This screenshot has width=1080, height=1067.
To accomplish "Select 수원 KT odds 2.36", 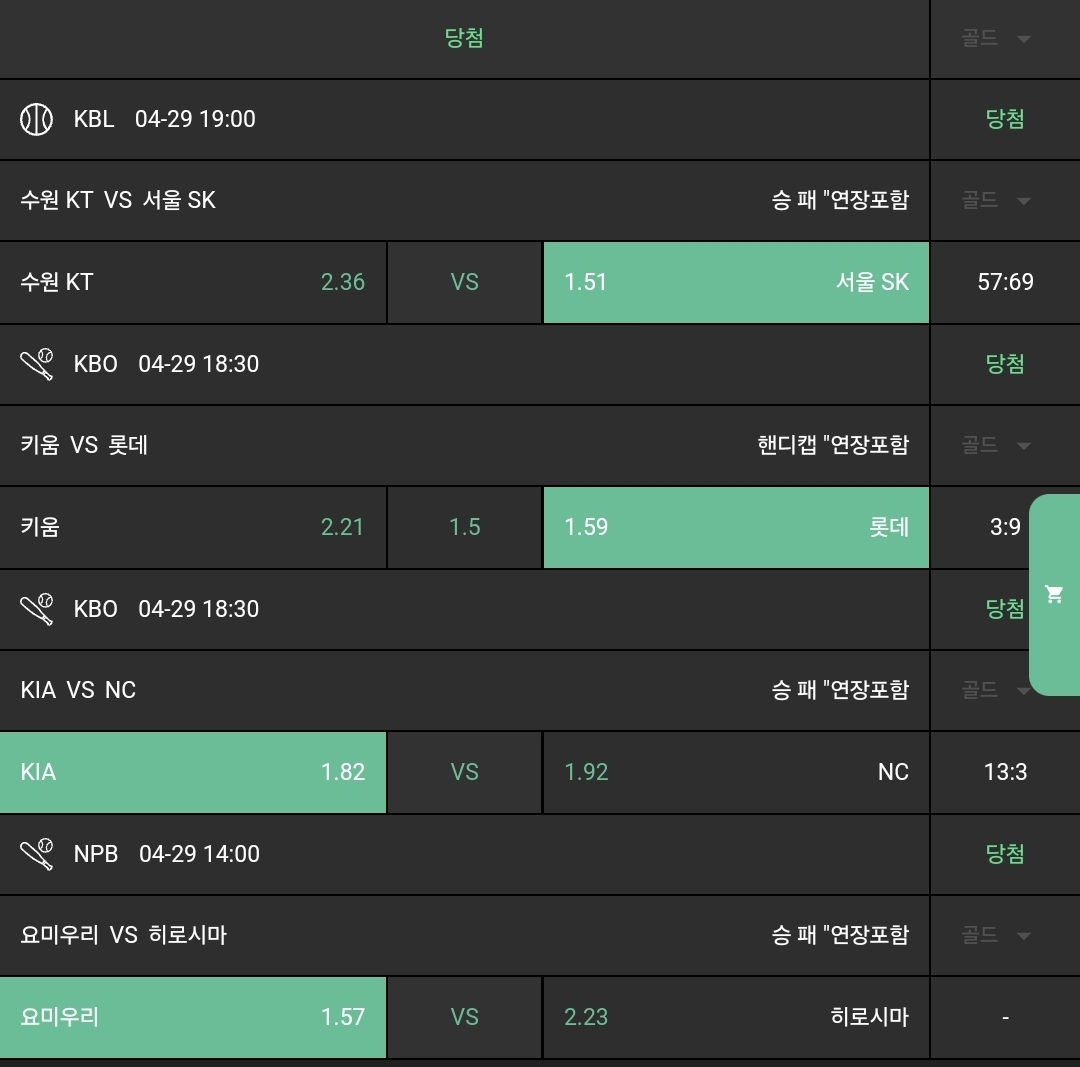I will pyautogui.click(x=193, y=282).
